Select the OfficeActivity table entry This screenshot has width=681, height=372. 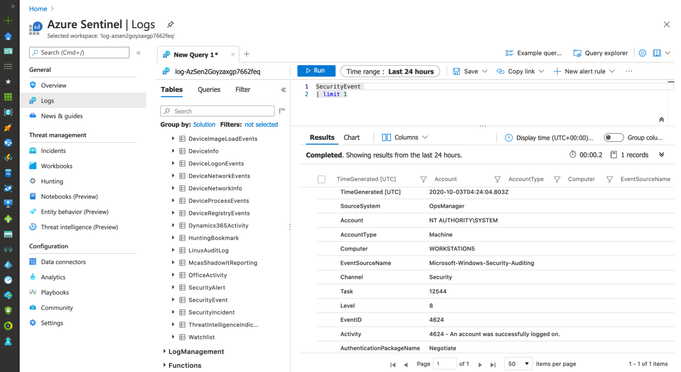208,275
